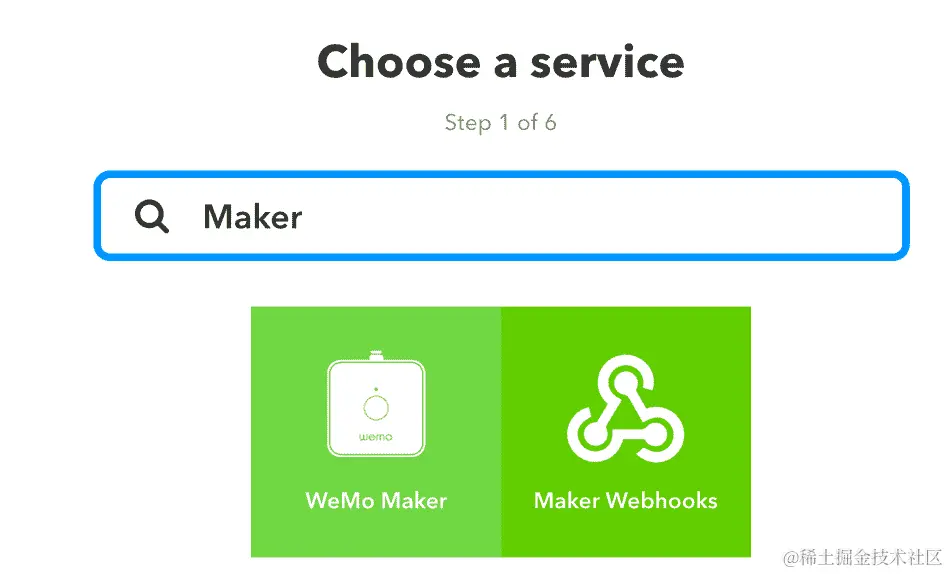This screenshot has width=949, height=574.
Task: Click the 'Maker Webhooks' label
Action: click(625, 501)
